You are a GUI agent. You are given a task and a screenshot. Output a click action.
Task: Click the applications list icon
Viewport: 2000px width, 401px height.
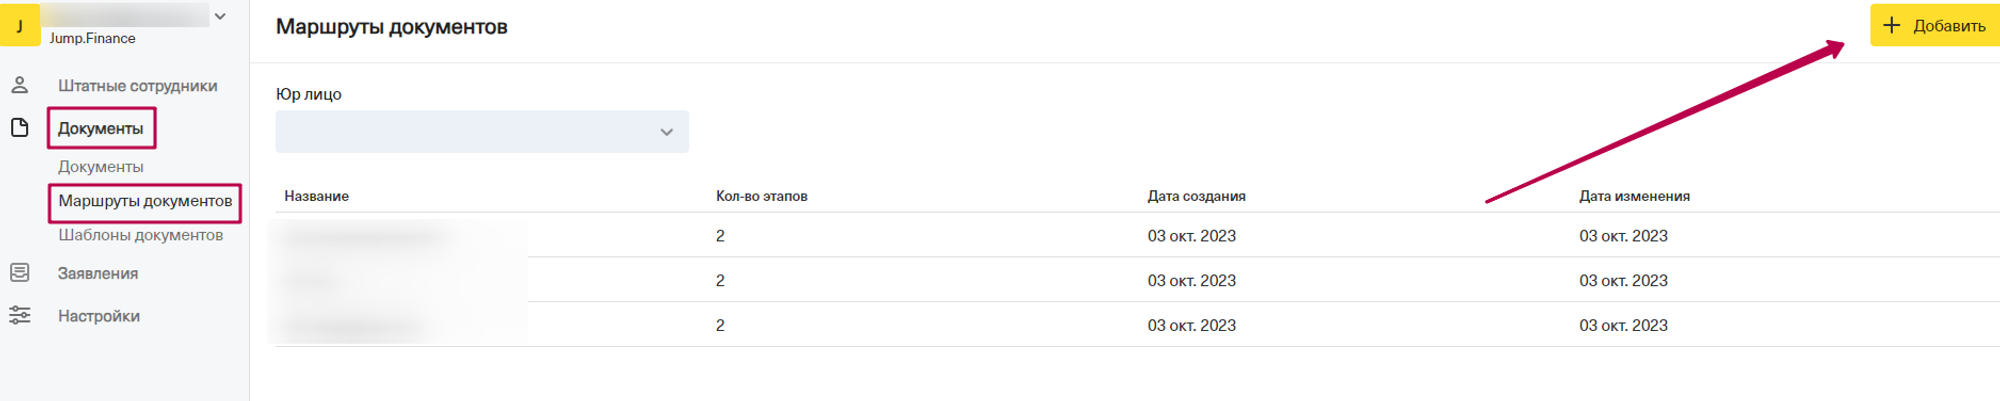(19, 273)
